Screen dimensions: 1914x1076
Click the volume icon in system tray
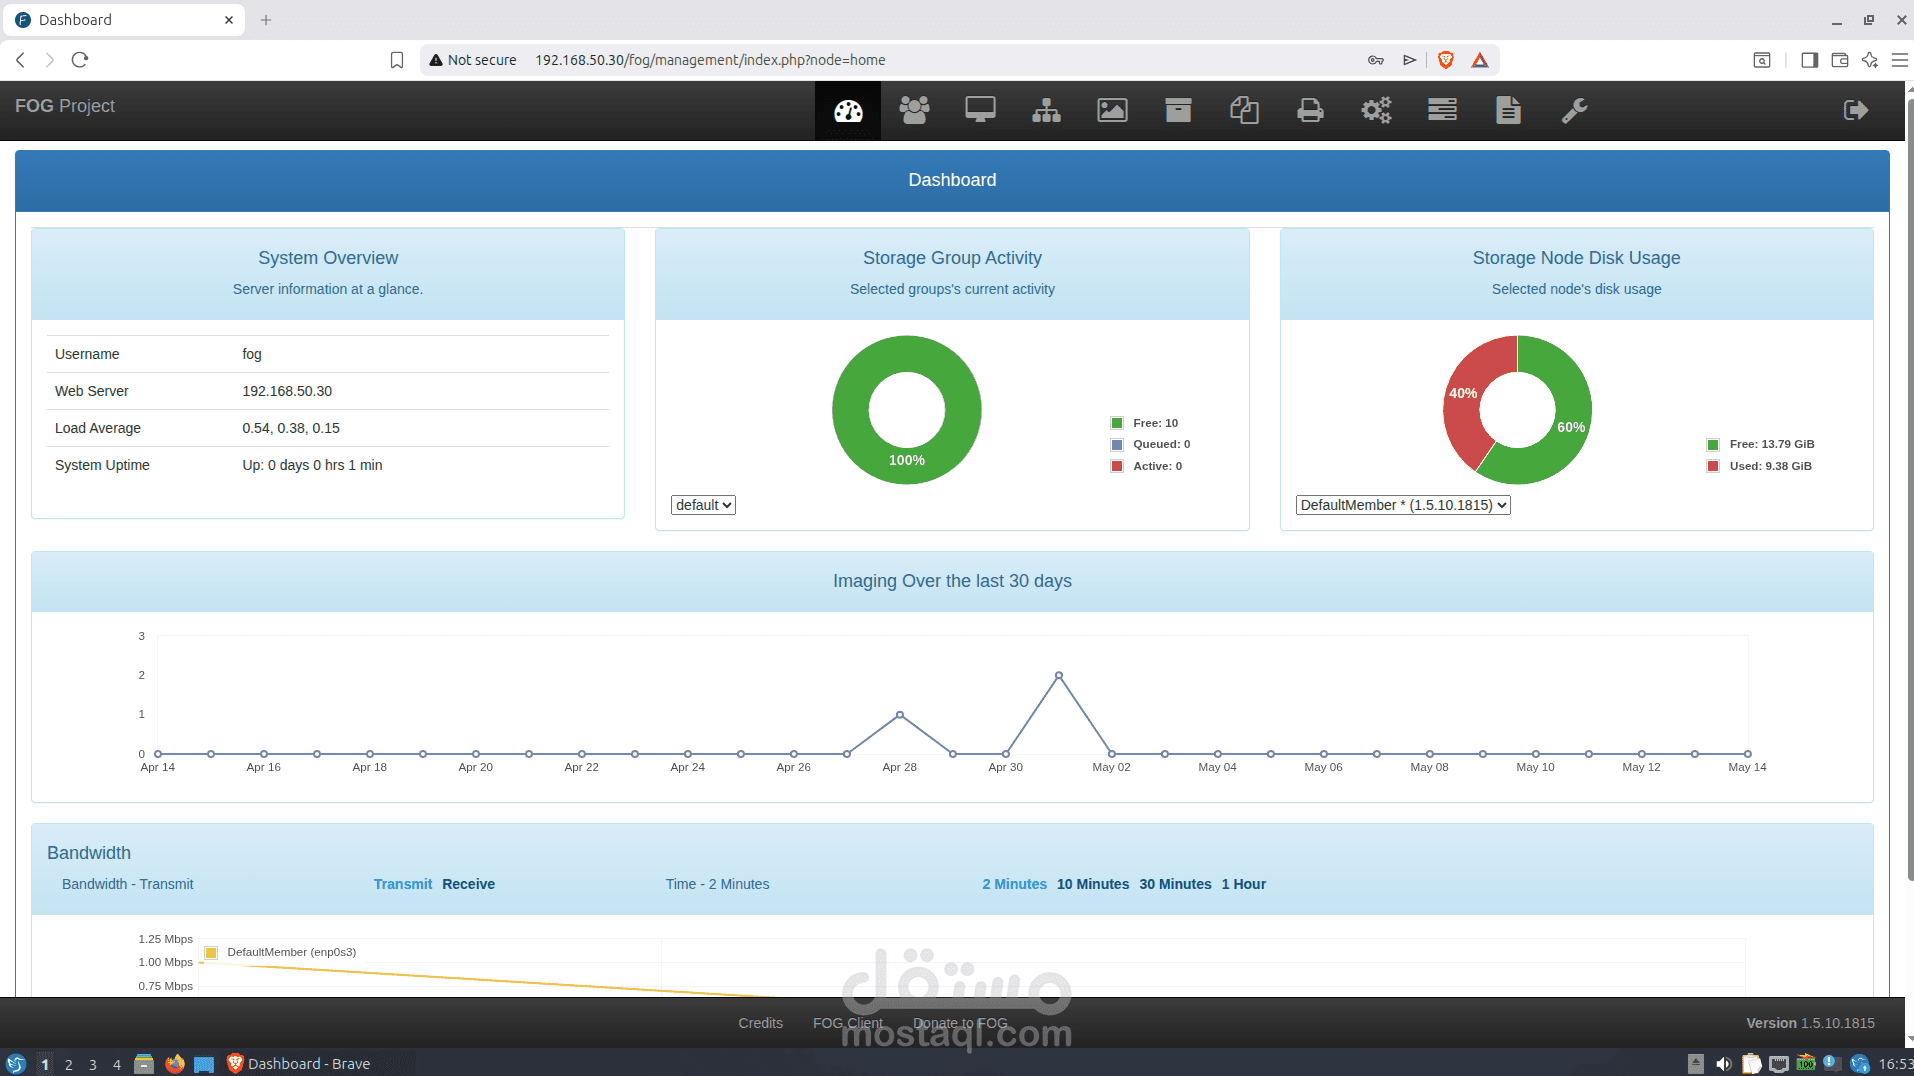[1724, 1064]
